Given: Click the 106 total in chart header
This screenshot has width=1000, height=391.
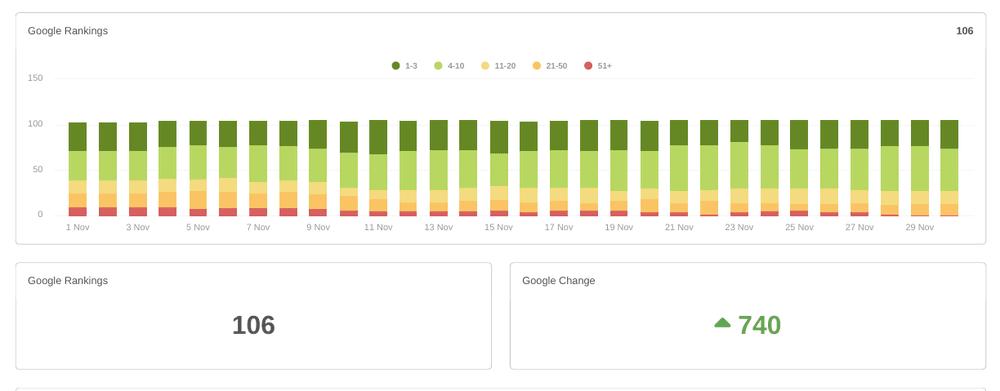Looking at the screenshot, I should point(964,31).
